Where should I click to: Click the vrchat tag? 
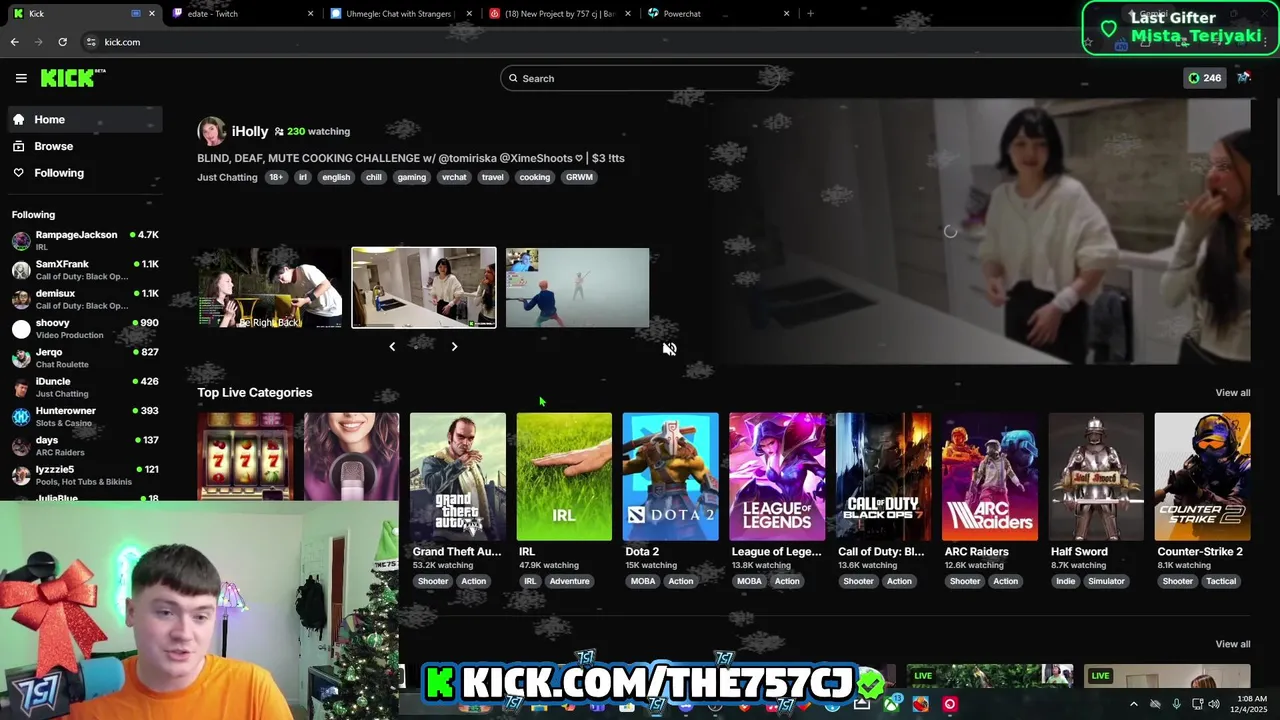(454, 177)
